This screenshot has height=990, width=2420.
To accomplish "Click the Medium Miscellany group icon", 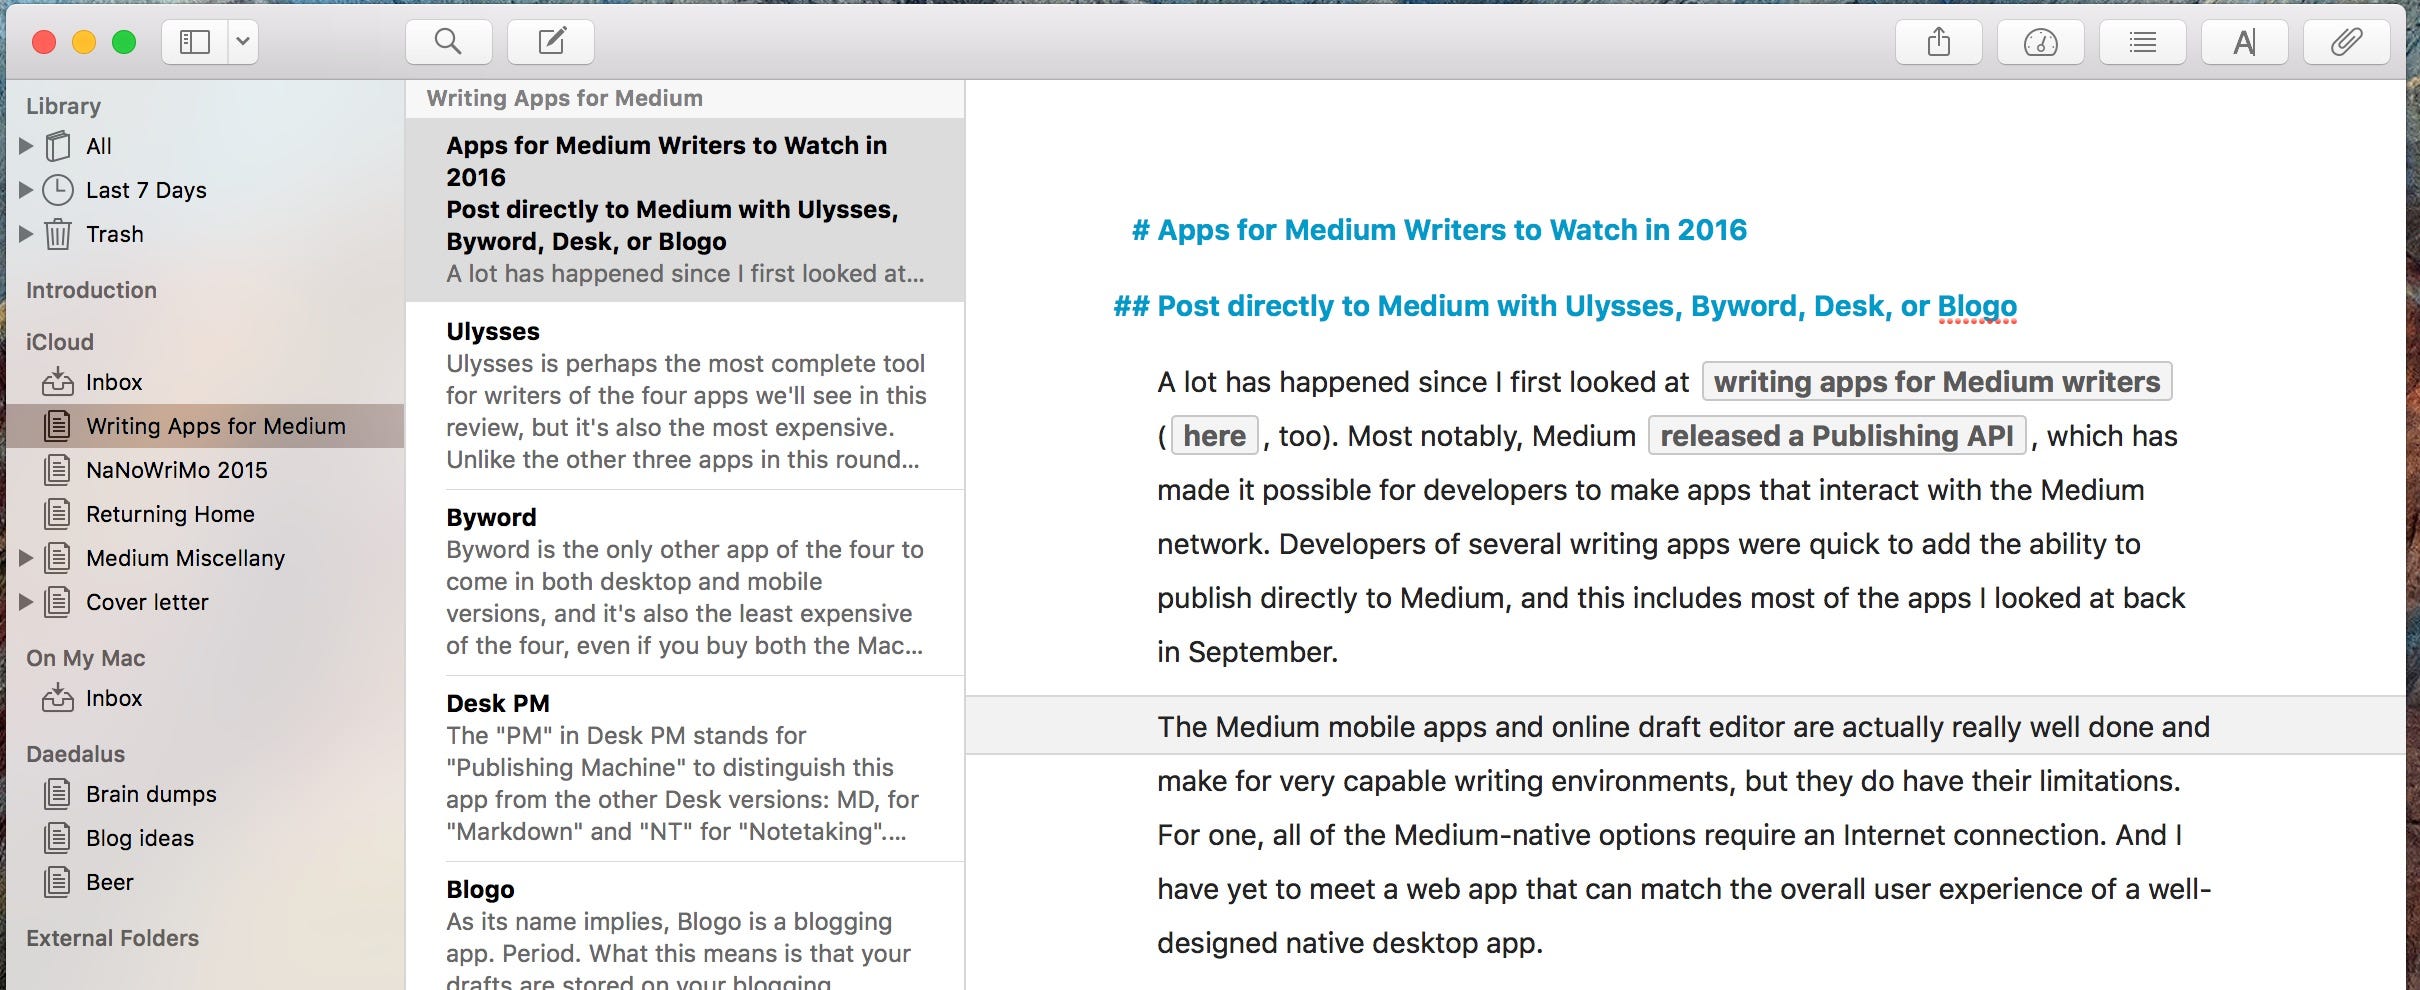I will 58,558.
